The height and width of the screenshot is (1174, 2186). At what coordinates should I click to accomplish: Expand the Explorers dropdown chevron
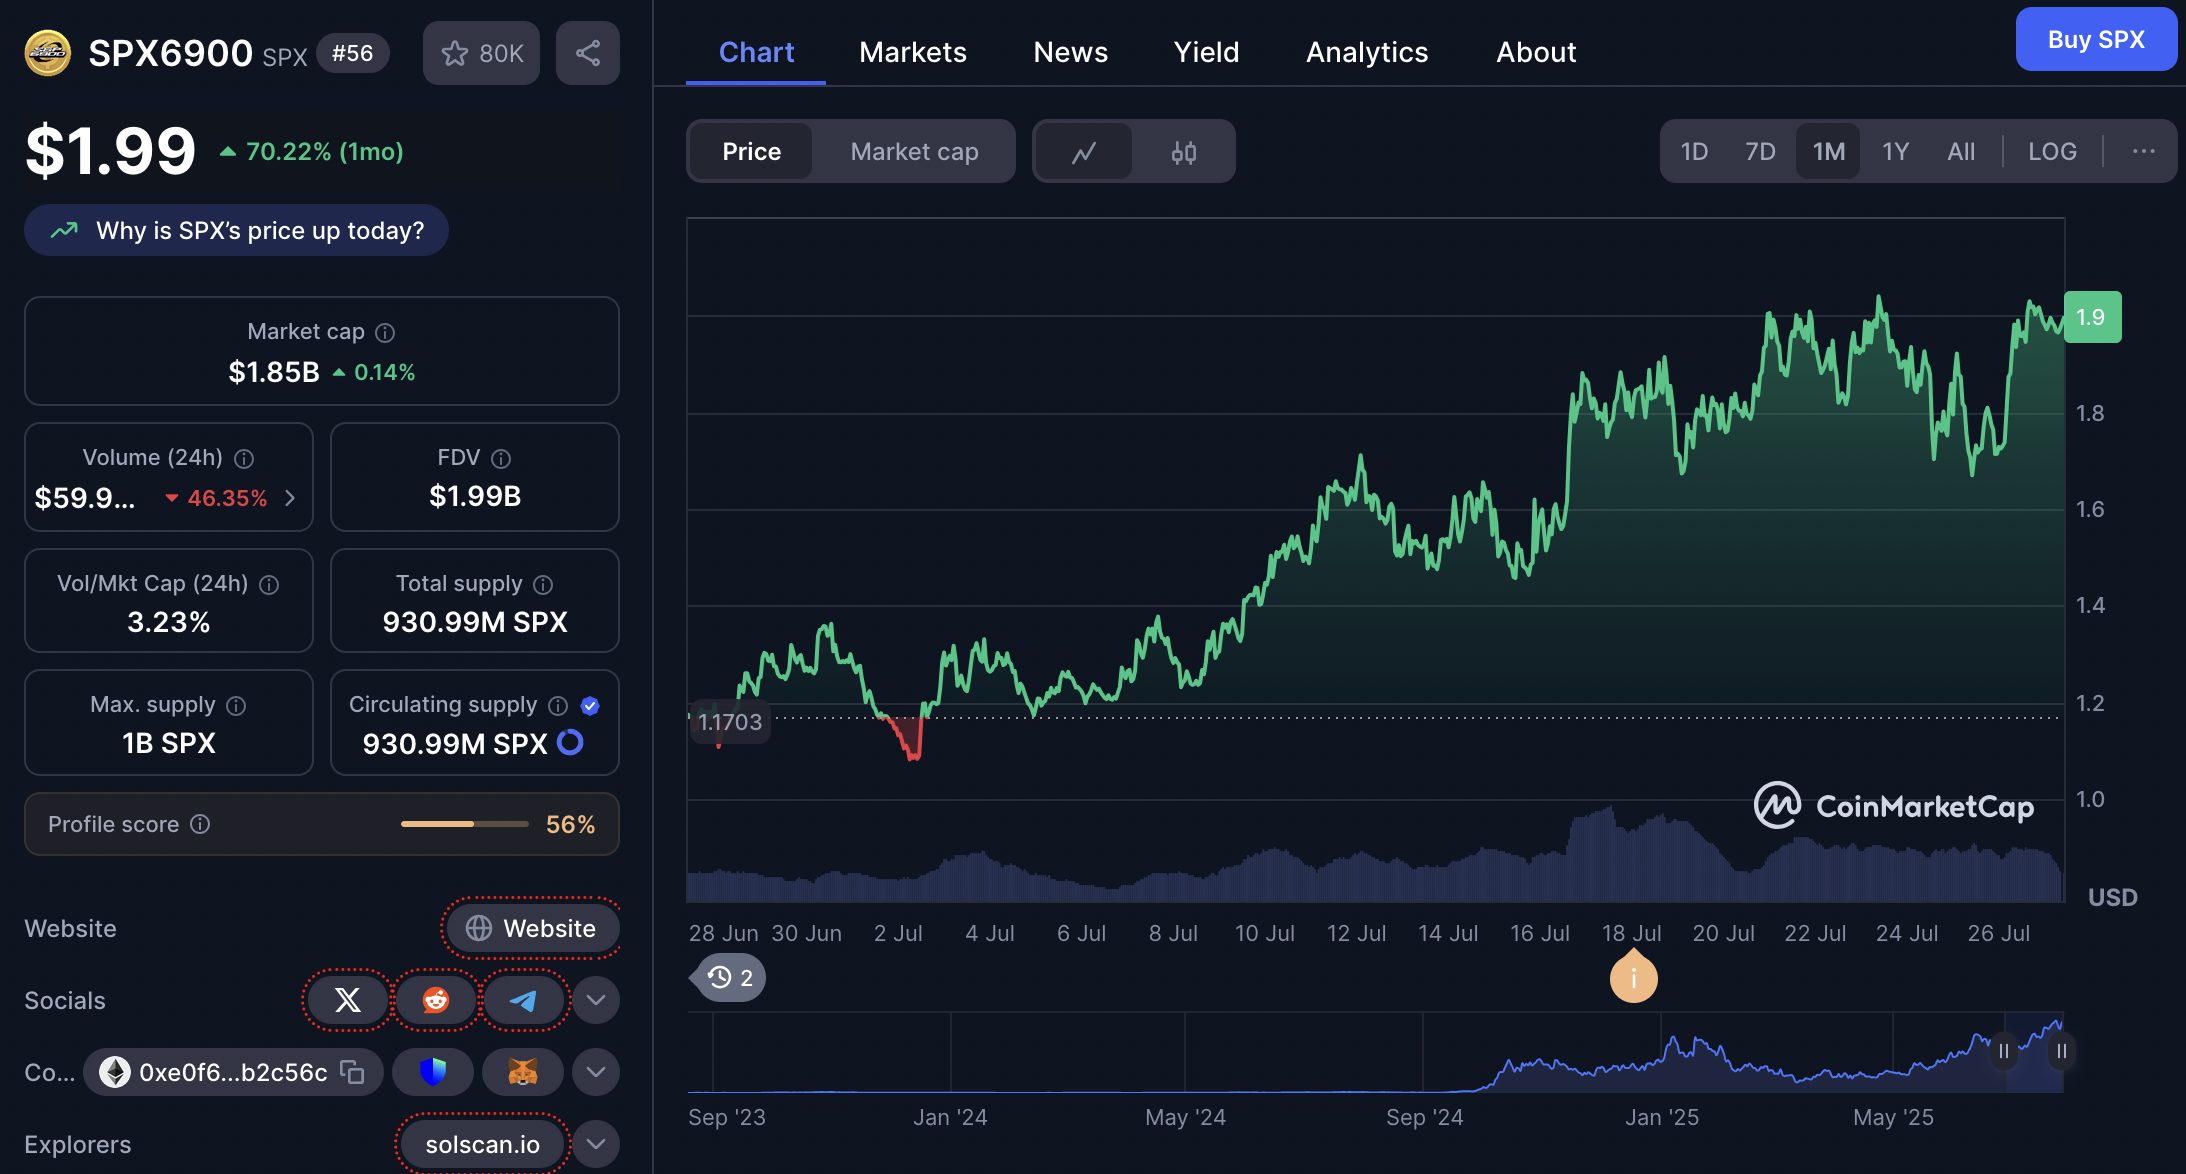(x=596, y=1144)
